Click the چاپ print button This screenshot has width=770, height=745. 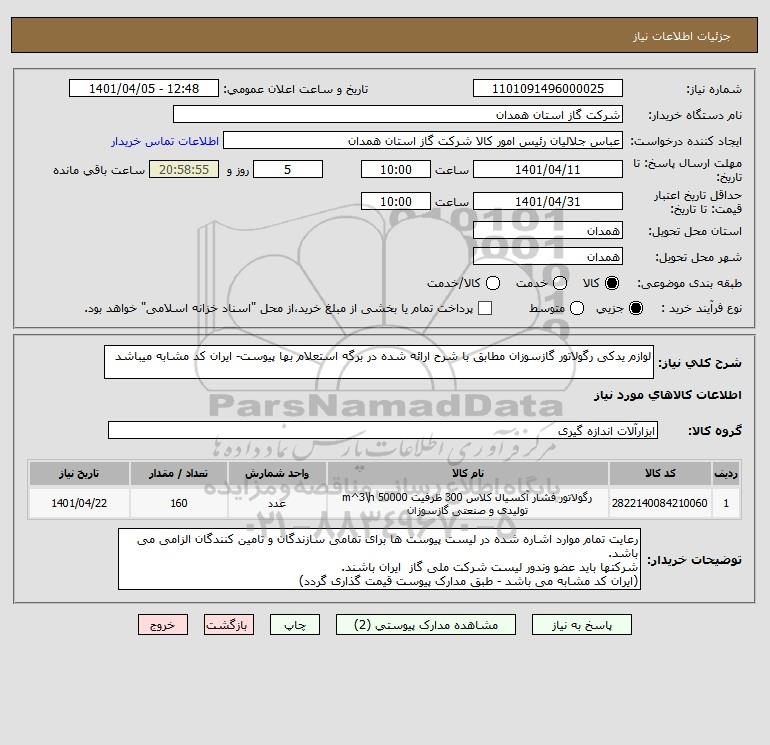click(x=295, y=625)
